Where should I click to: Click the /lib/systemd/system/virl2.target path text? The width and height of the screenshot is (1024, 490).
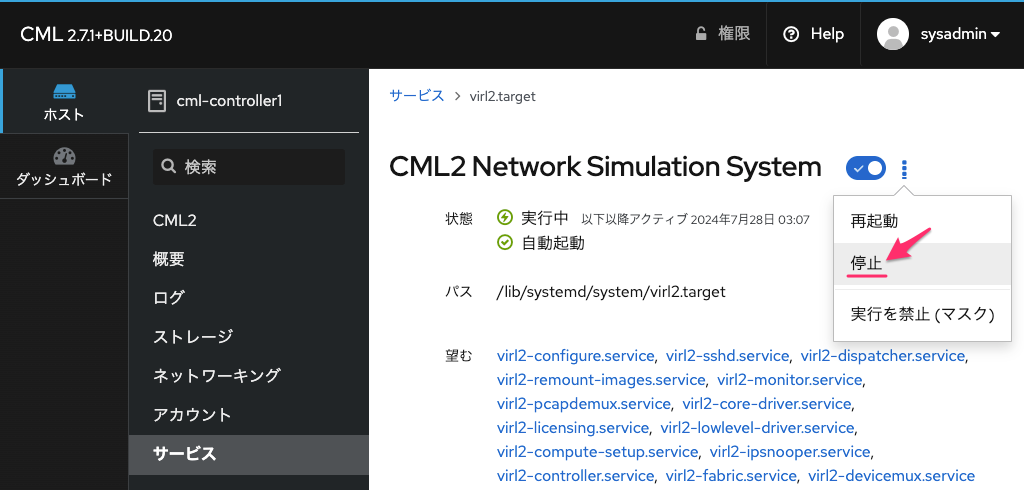pyautogui.click(x=611, y=292)
